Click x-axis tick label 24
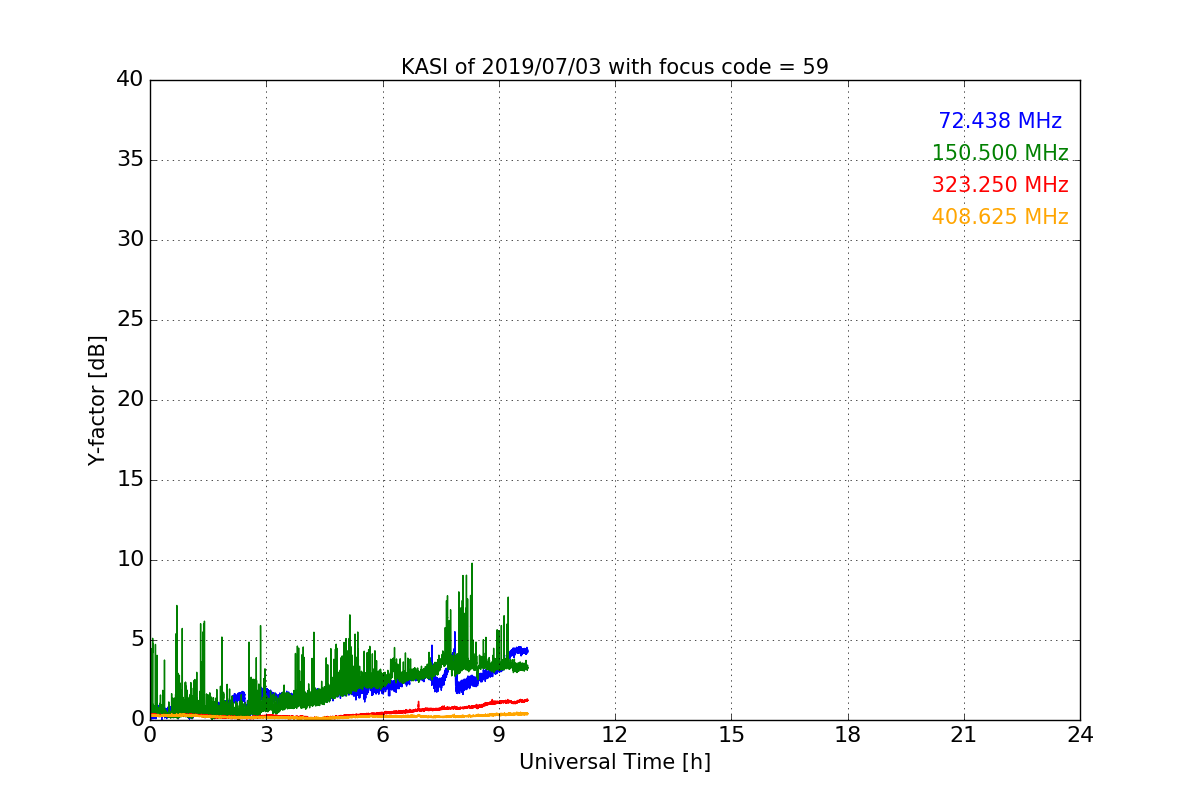 tap(1080, 735)
